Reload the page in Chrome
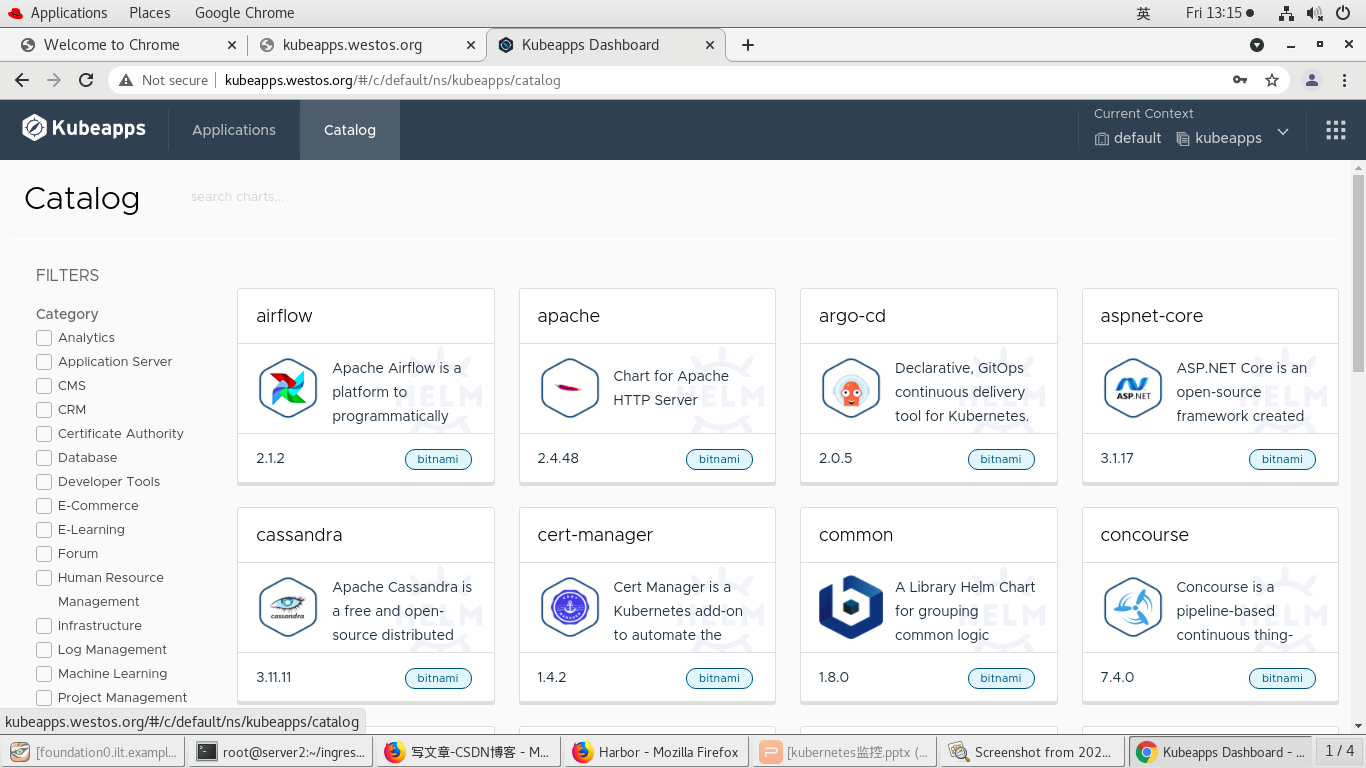The image size is (1366, 768). [86, 80]
